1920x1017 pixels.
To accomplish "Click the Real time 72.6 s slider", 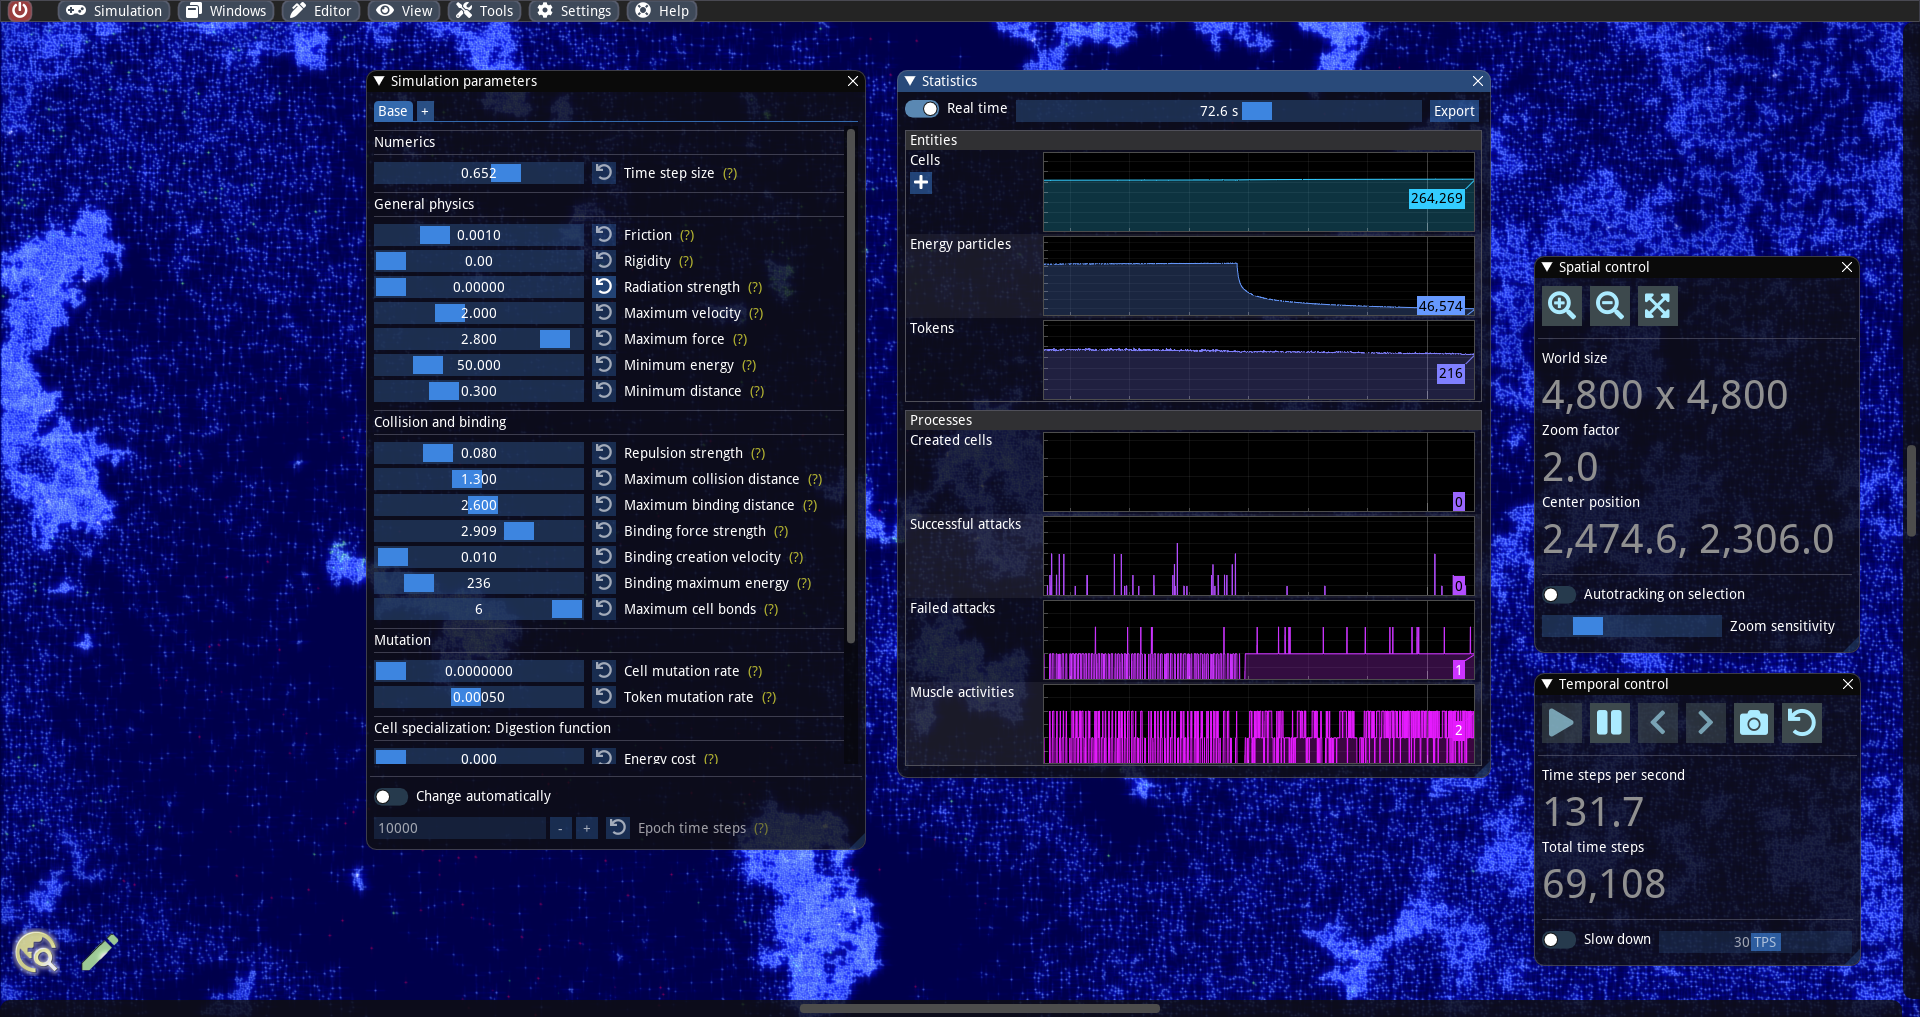I will (1218, 111).
